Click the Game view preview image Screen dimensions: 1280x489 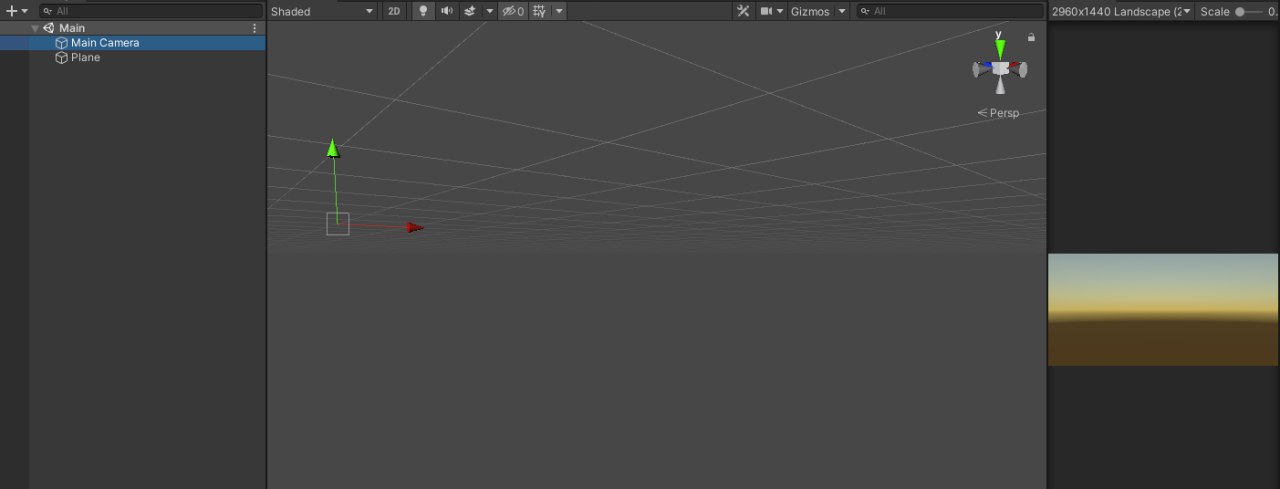pyautogui.click(x=1163, y=309)
